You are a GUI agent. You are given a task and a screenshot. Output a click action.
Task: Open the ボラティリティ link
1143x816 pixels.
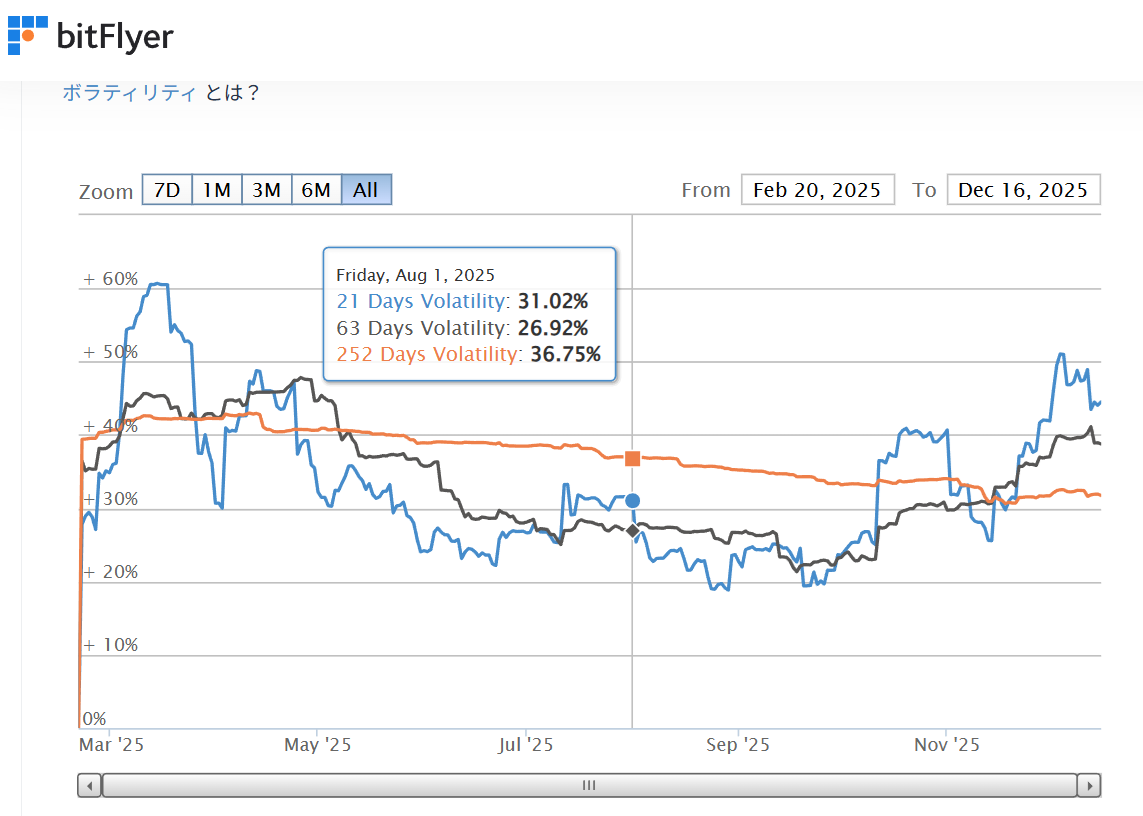click(129, 93)
